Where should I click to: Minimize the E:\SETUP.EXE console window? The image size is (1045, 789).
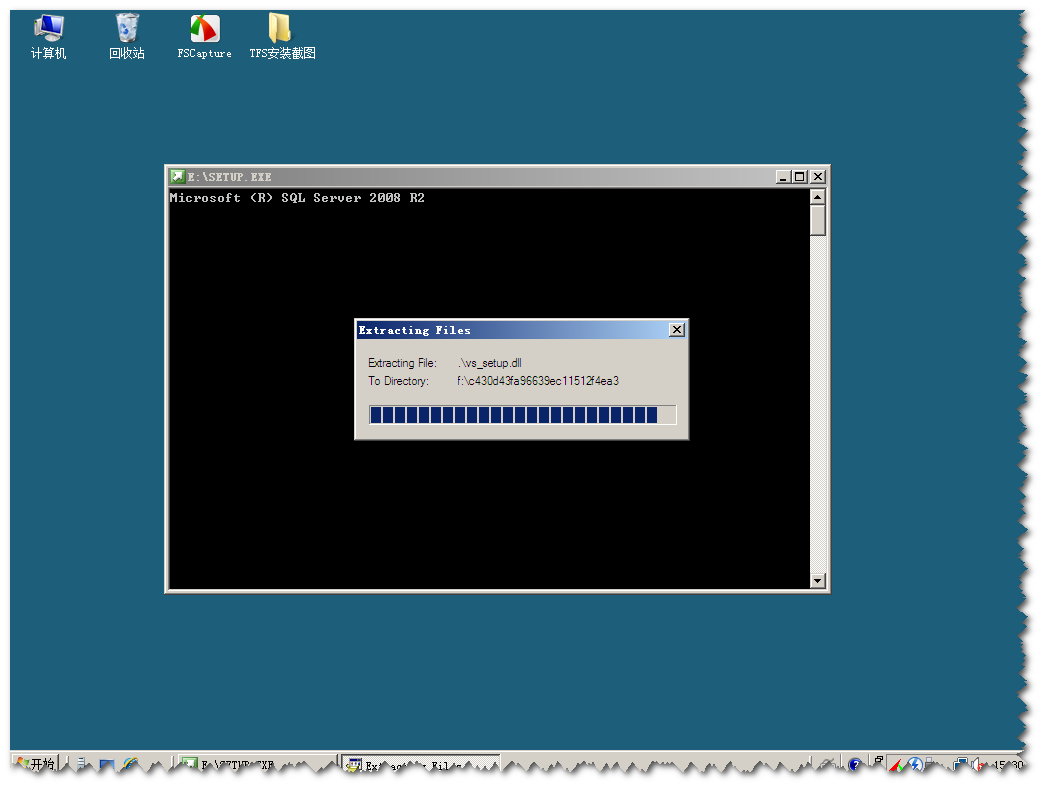[783, 177]
